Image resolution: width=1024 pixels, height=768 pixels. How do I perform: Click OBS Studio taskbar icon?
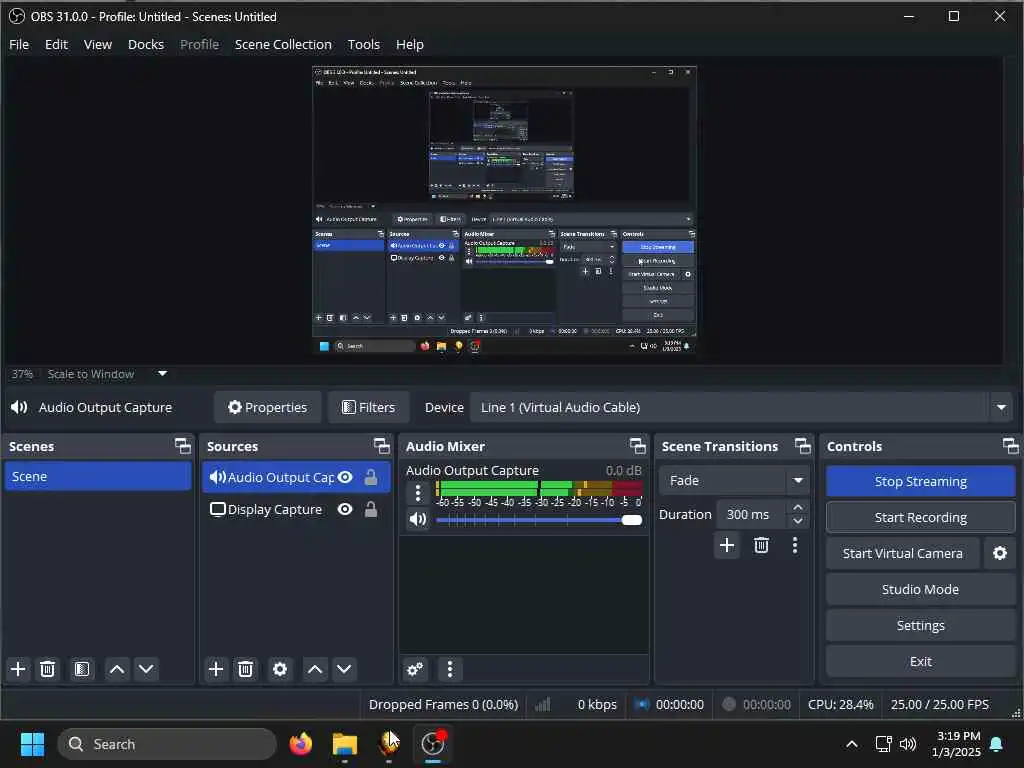coord(433,744)
